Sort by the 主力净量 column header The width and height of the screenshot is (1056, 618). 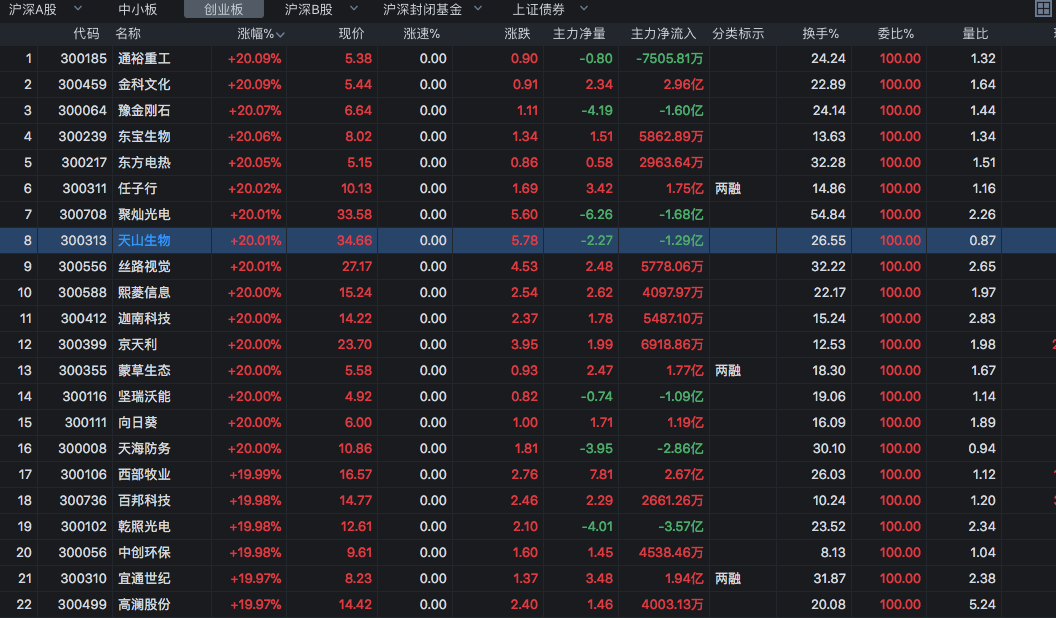[579, 34]
